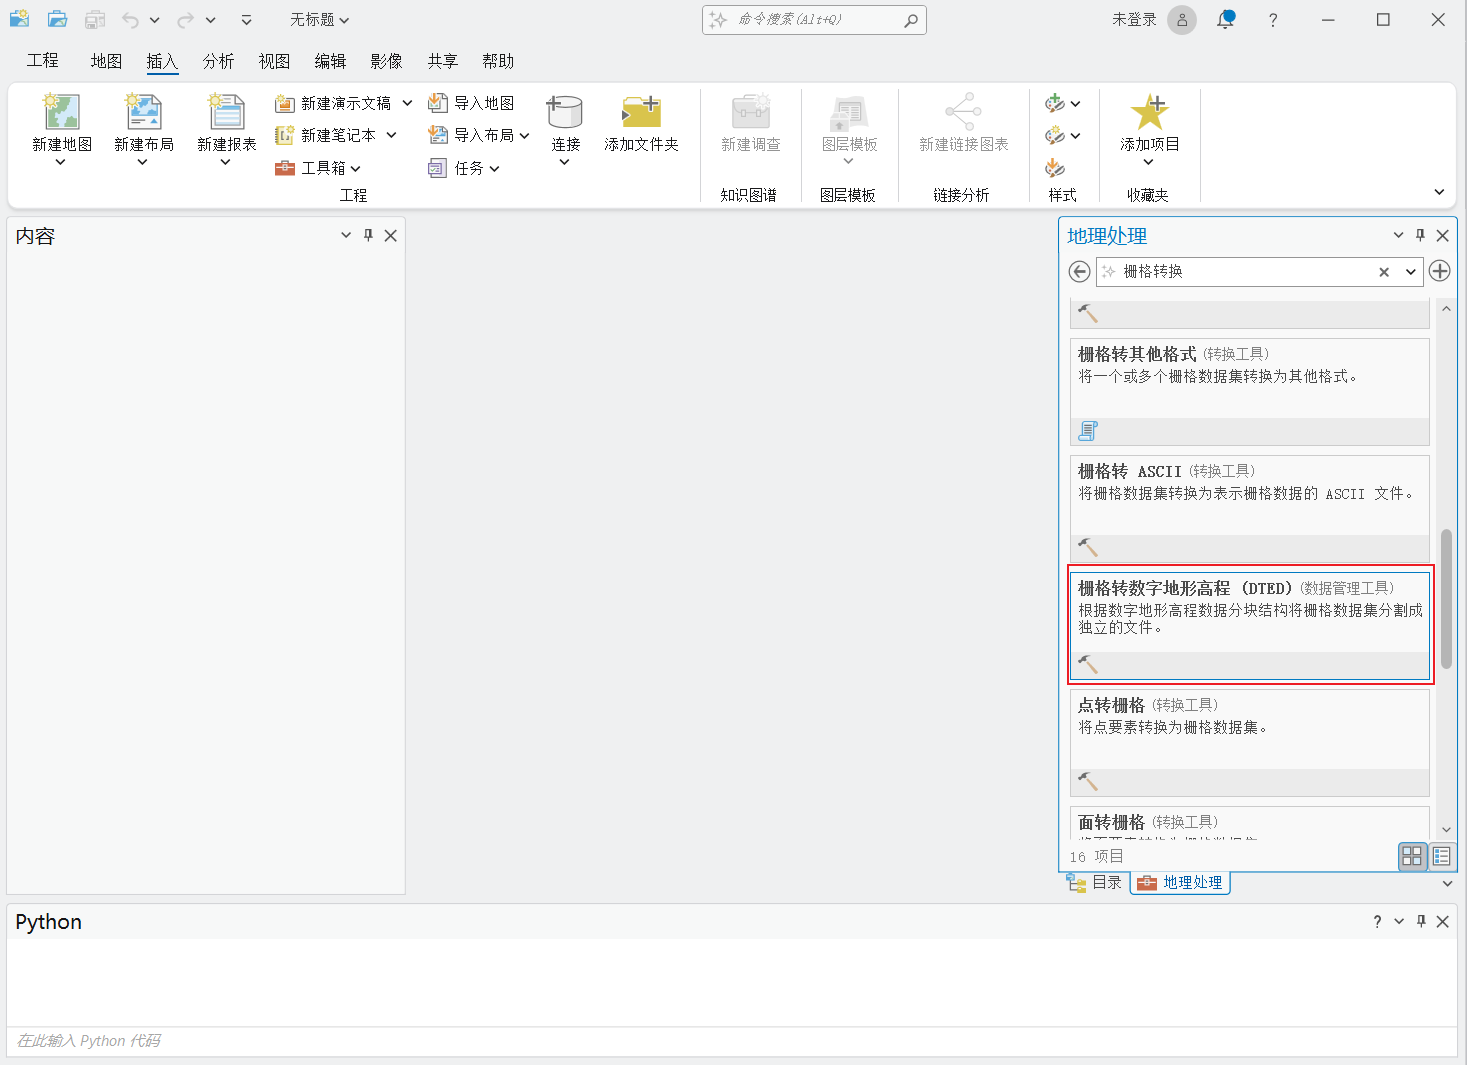Open the 共享 ribbon tab
This screenshot has height=1065, width=1467.
[442, 61]
